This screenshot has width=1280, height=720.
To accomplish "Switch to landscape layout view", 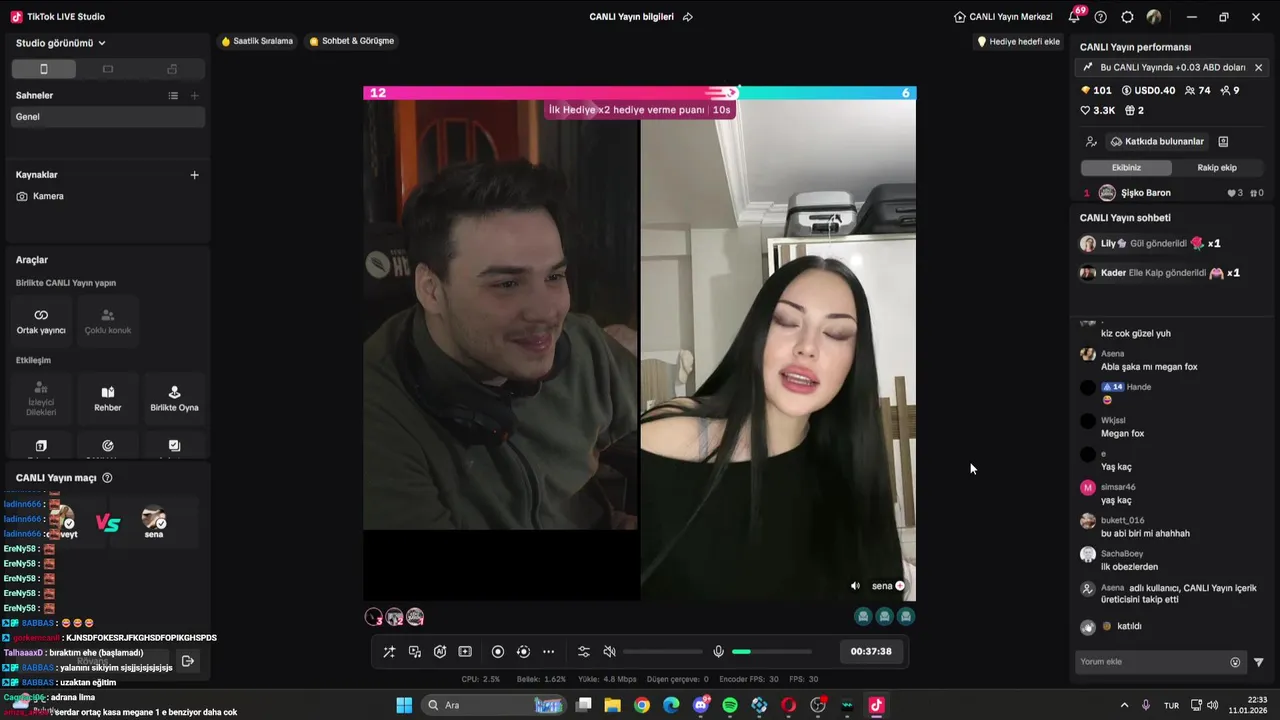I will 108,69.
